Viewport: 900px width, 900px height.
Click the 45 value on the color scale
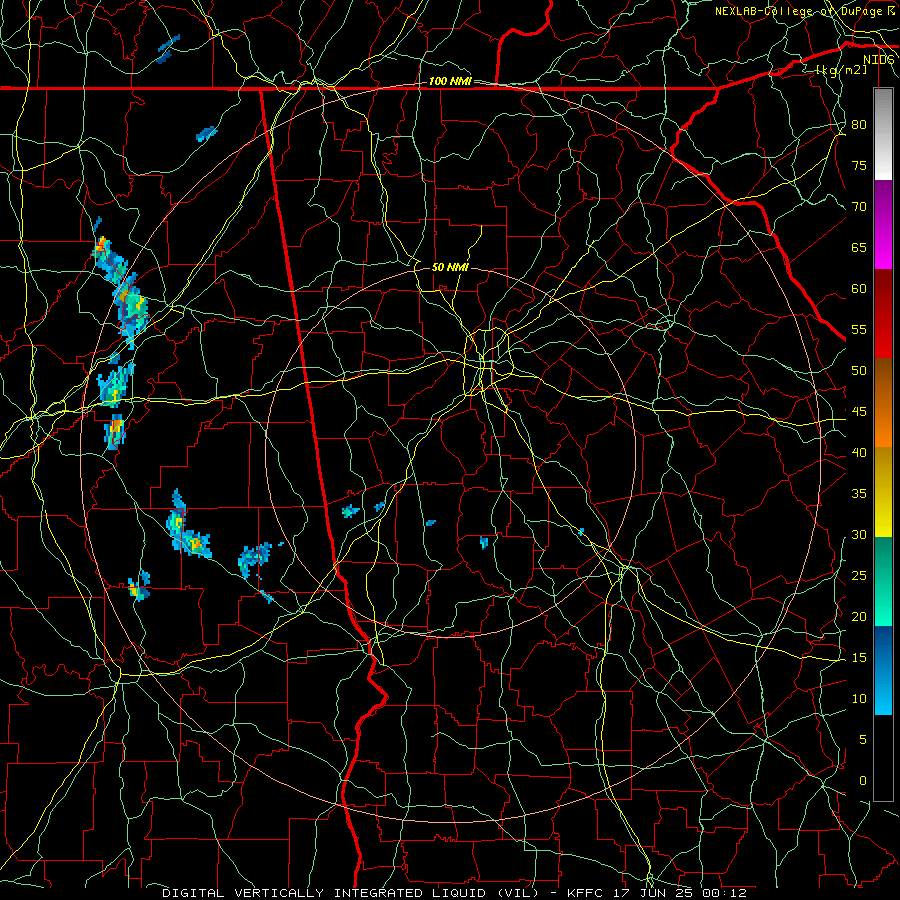point(859,412)
